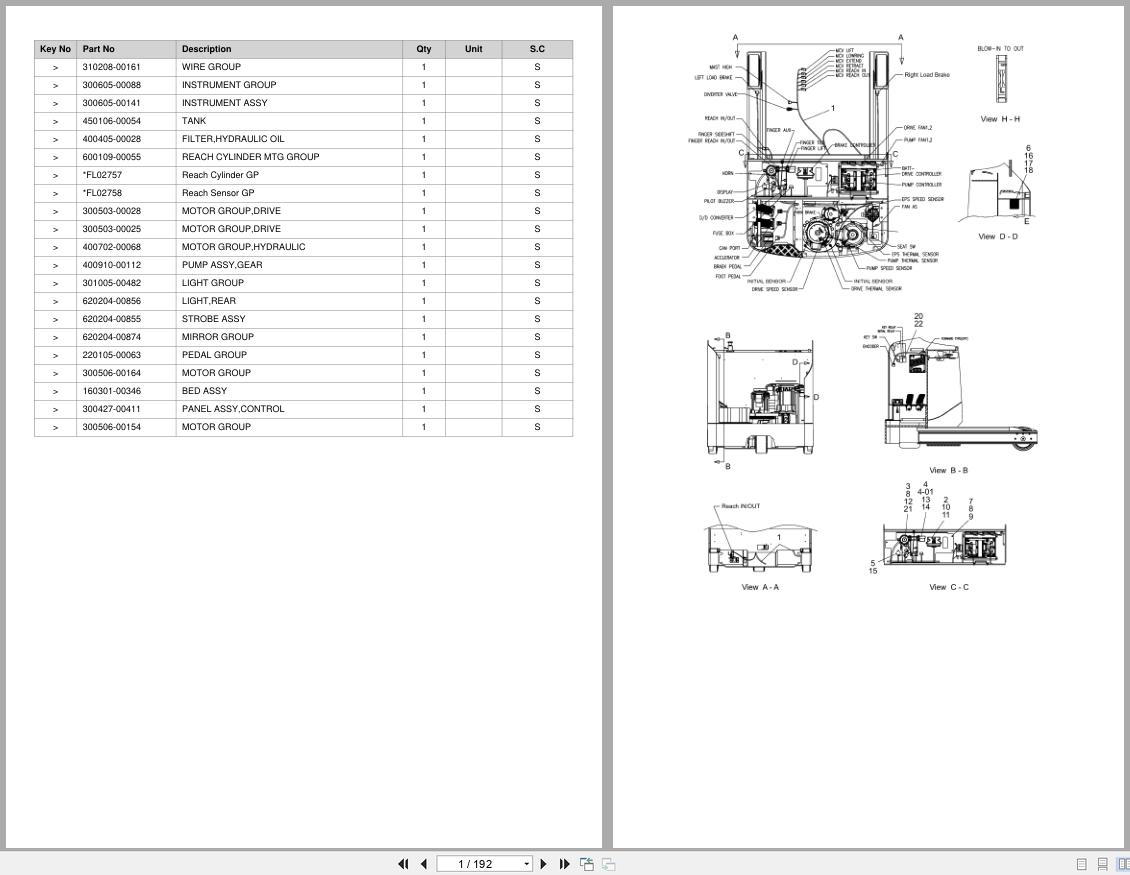Select part number 310208-00161
Viewport: 1130px width, 875px height.
coord(112,67)
